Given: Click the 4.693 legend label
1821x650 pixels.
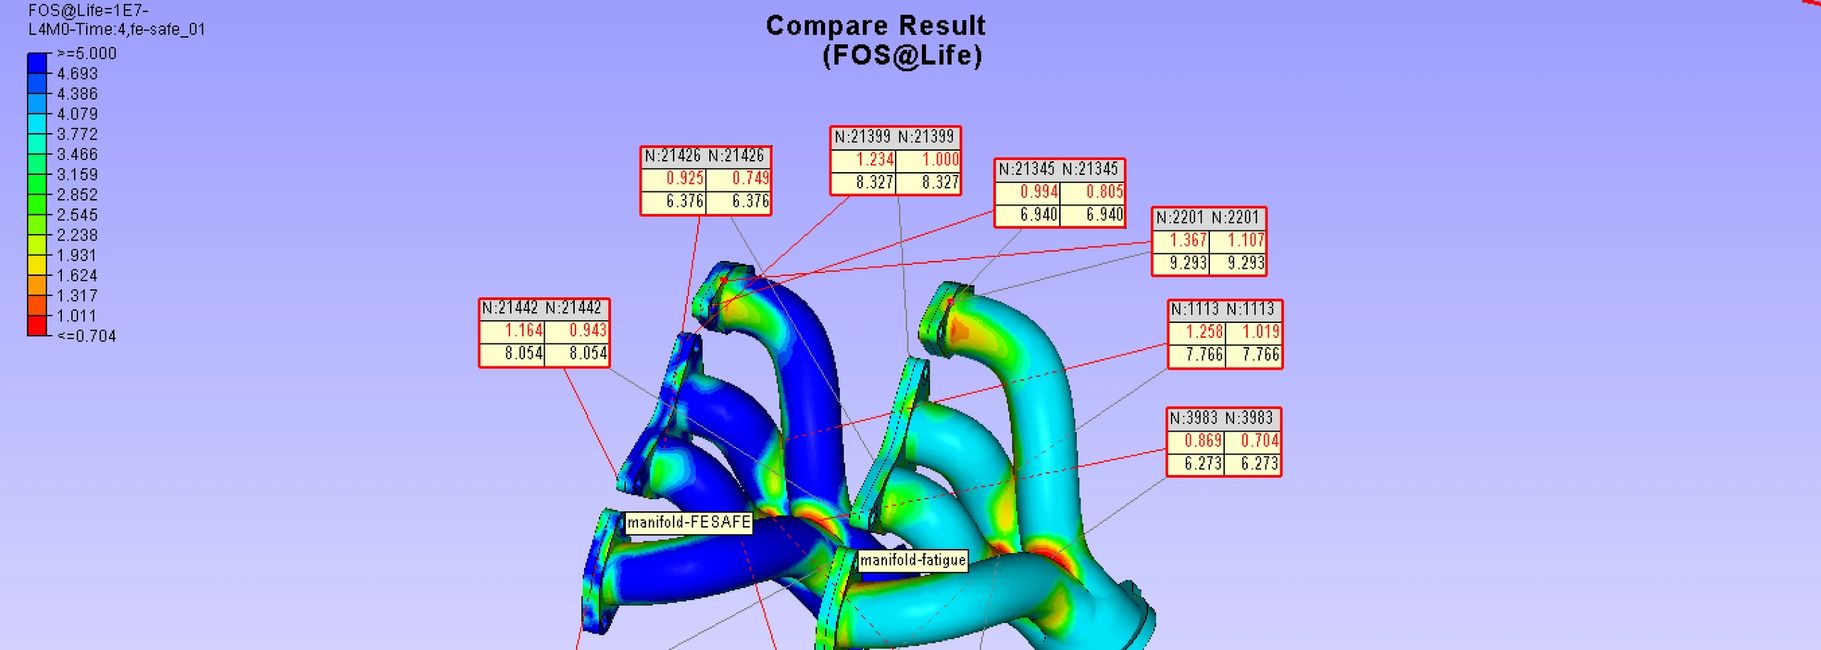Looking at the screenshot, I should (77, 74).
